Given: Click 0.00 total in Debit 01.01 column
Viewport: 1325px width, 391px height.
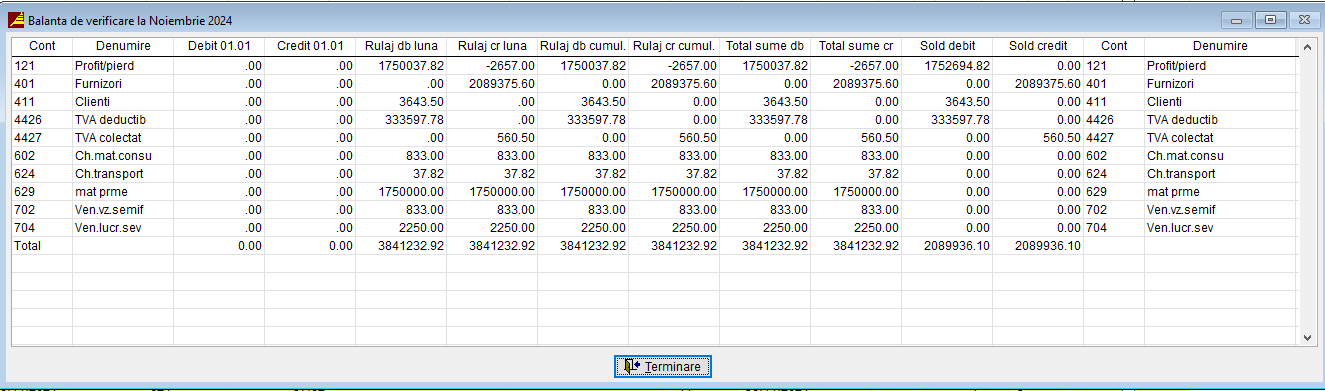Looking at the screenshot, I should (x=251, y=246).
